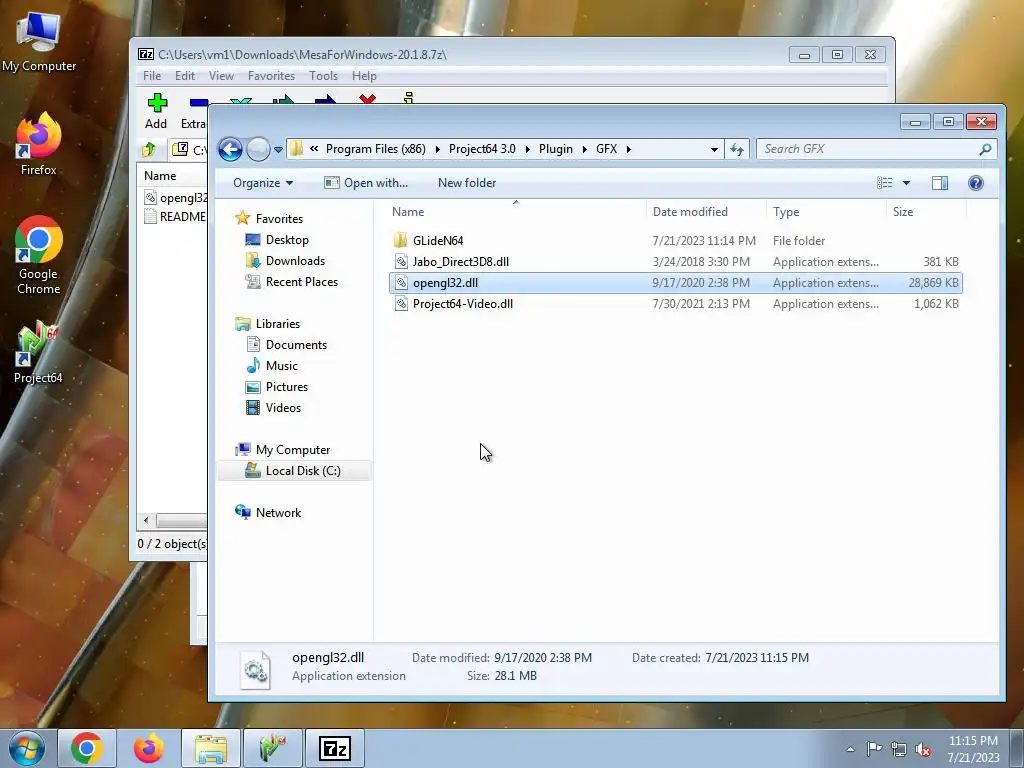Screen dimensions: 1024x768
Task: Open Tools menu in 7-Zip window
Action: coord(323,76)
